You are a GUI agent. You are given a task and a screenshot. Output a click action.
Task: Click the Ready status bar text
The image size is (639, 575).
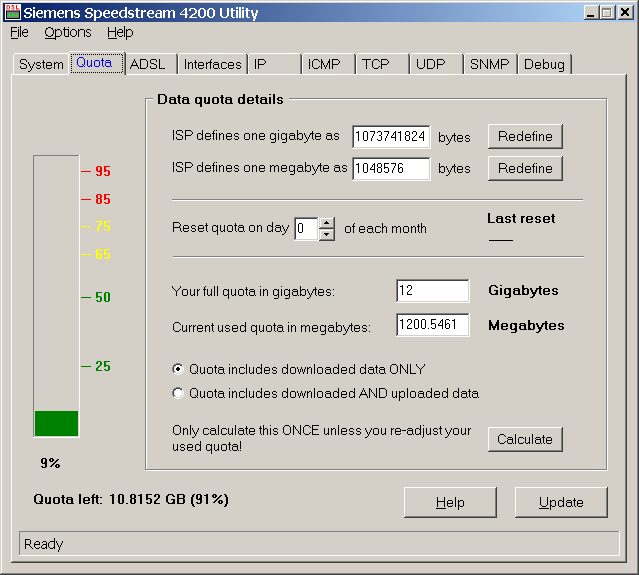[44, 544]
